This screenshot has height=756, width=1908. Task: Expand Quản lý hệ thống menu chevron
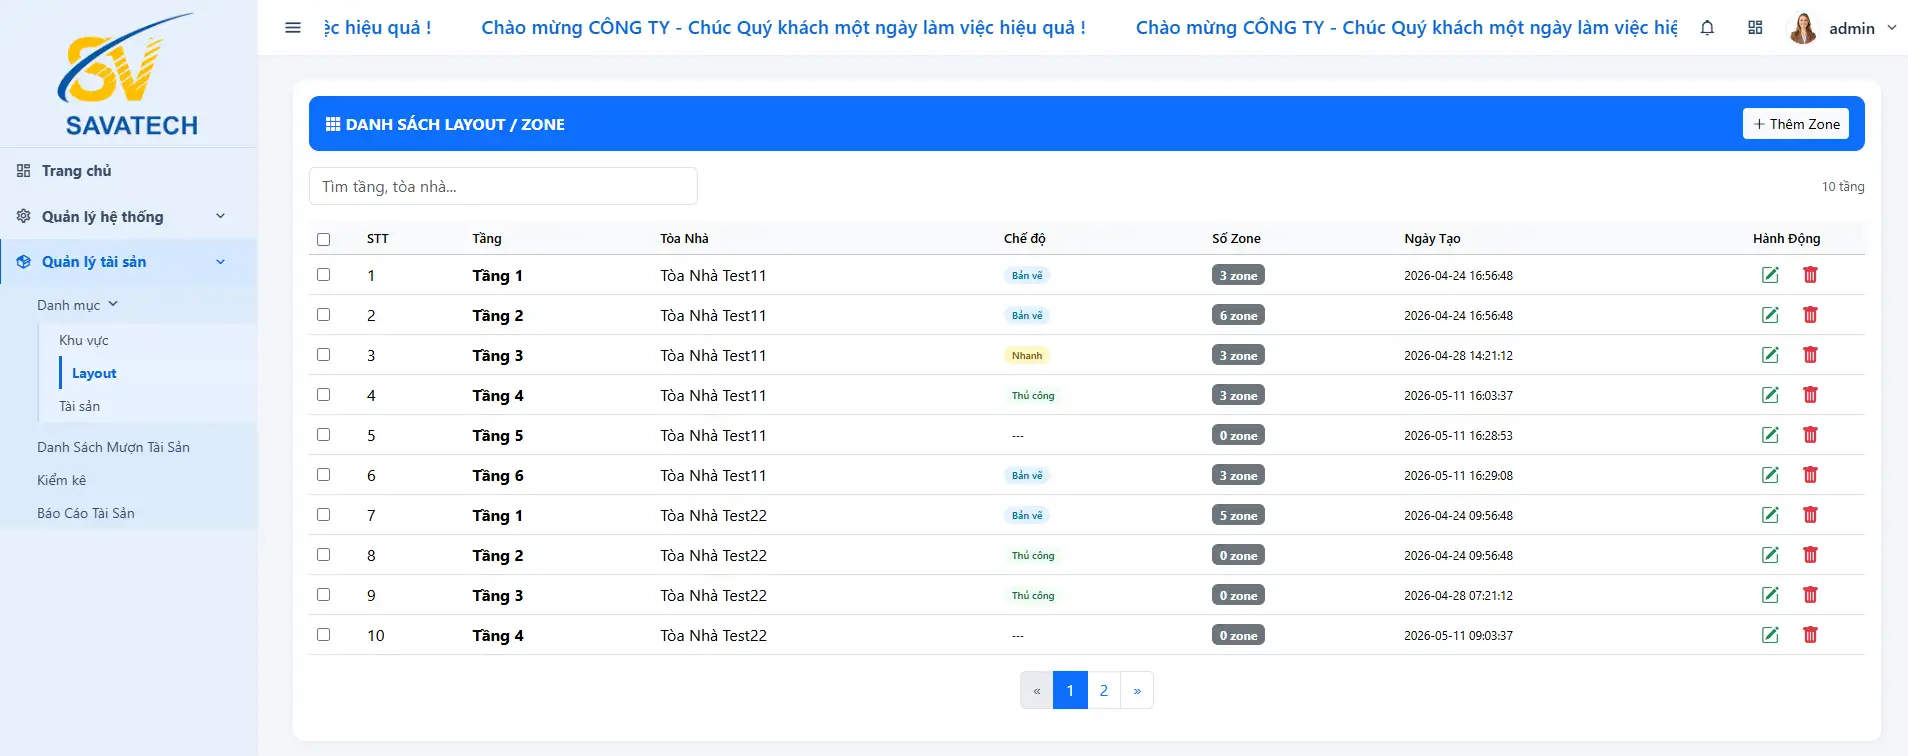click(221, 216)
